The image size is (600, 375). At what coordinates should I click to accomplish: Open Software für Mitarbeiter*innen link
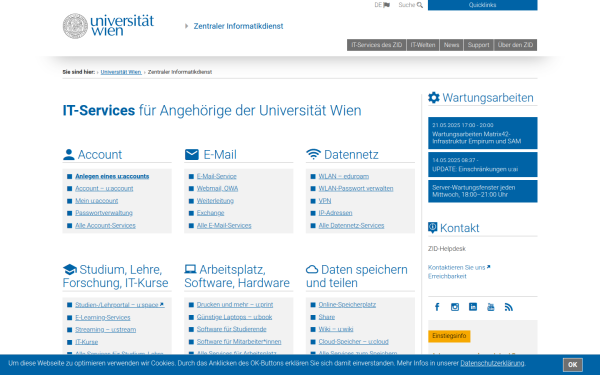[x=239, y=342]
